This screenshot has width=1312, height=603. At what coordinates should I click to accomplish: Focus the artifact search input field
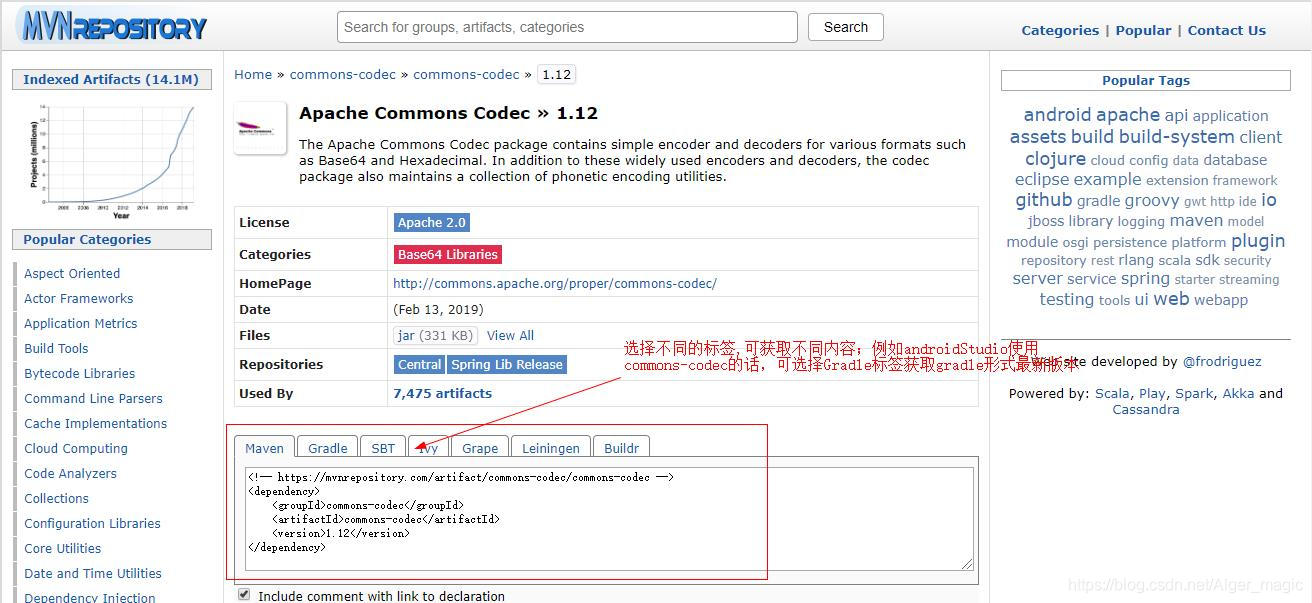point(567,27)
